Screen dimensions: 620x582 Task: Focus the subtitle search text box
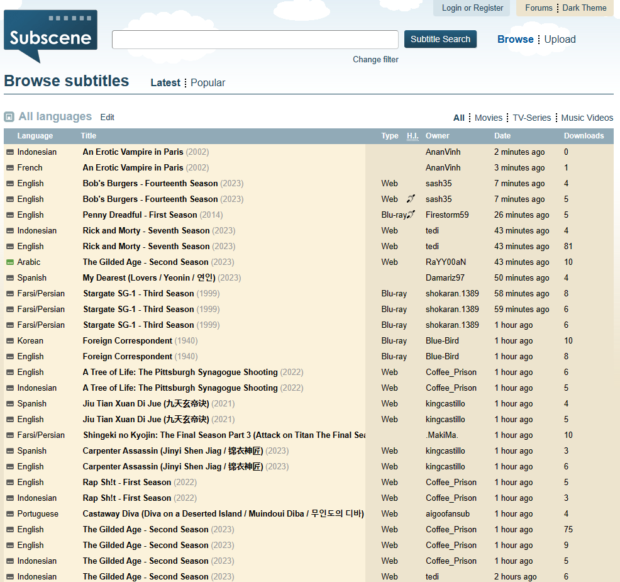[x=255, y=40]
